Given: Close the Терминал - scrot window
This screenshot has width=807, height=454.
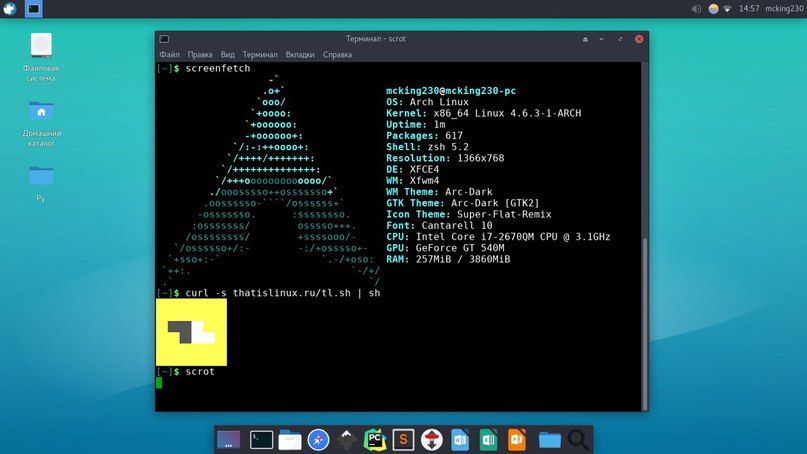Looking at the screenshot, I should [639, 39].
